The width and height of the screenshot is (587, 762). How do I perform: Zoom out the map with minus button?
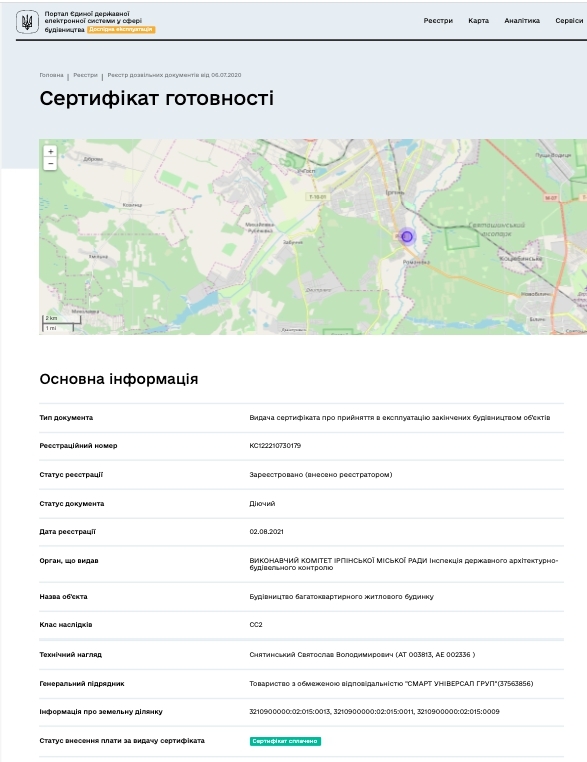(x=51, y=164)
